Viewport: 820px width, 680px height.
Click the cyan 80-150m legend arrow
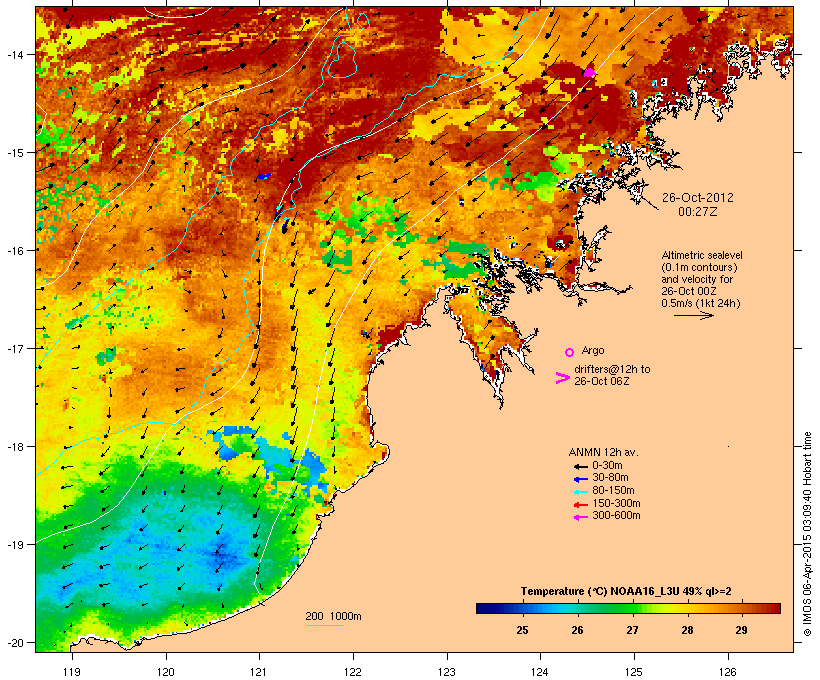pos(580,492)
